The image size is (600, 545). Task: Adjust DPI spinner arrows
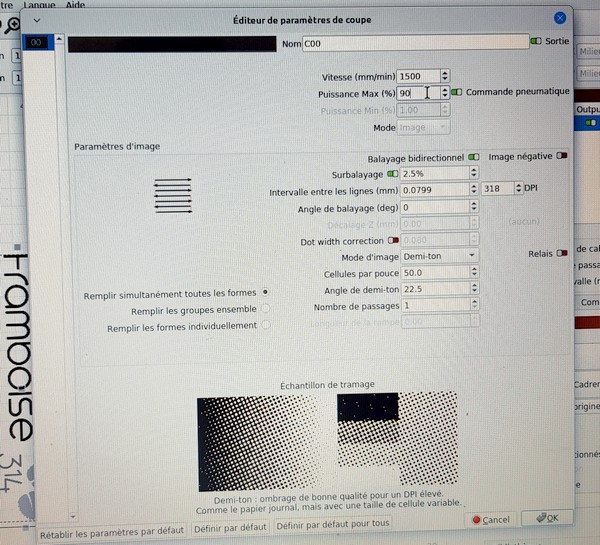518,188
